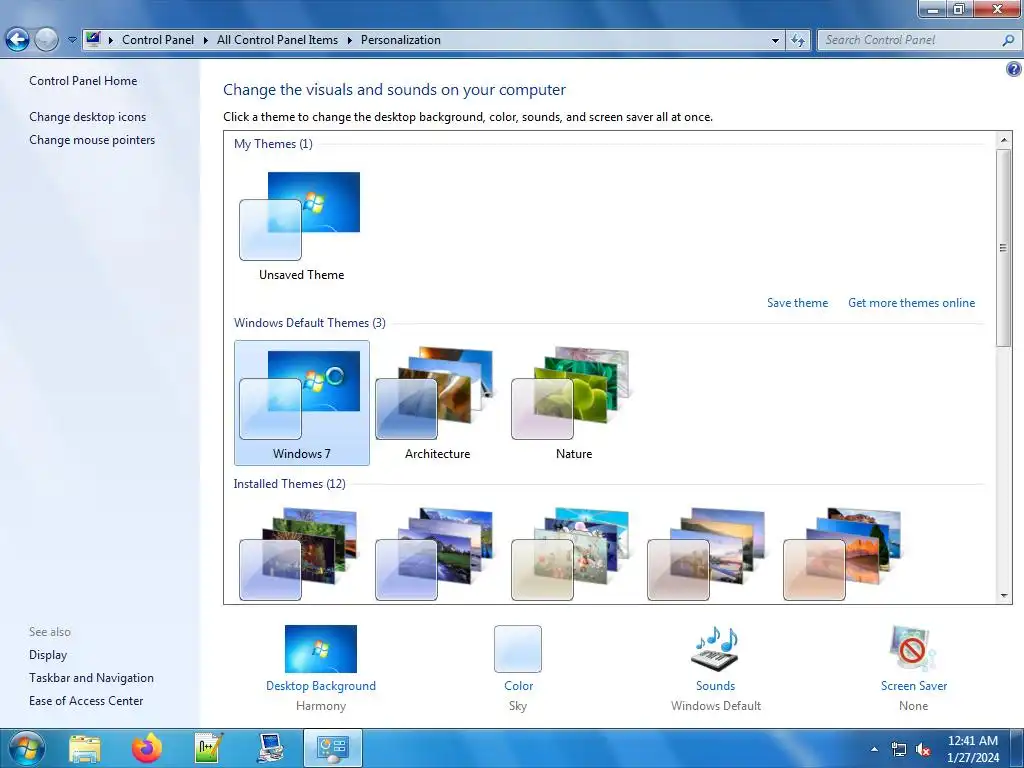
Task: Click the Windows Start orb button
Action: [x=26, y=748]
